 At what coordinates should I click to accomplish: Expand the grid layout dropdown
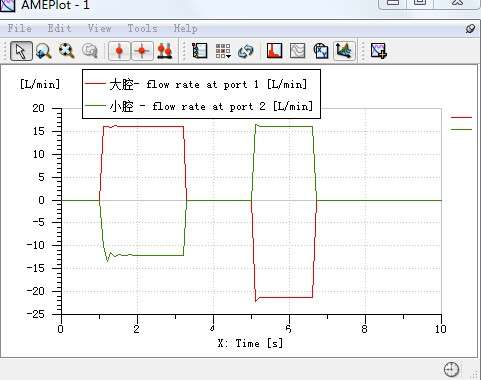(x=223, y=51)
